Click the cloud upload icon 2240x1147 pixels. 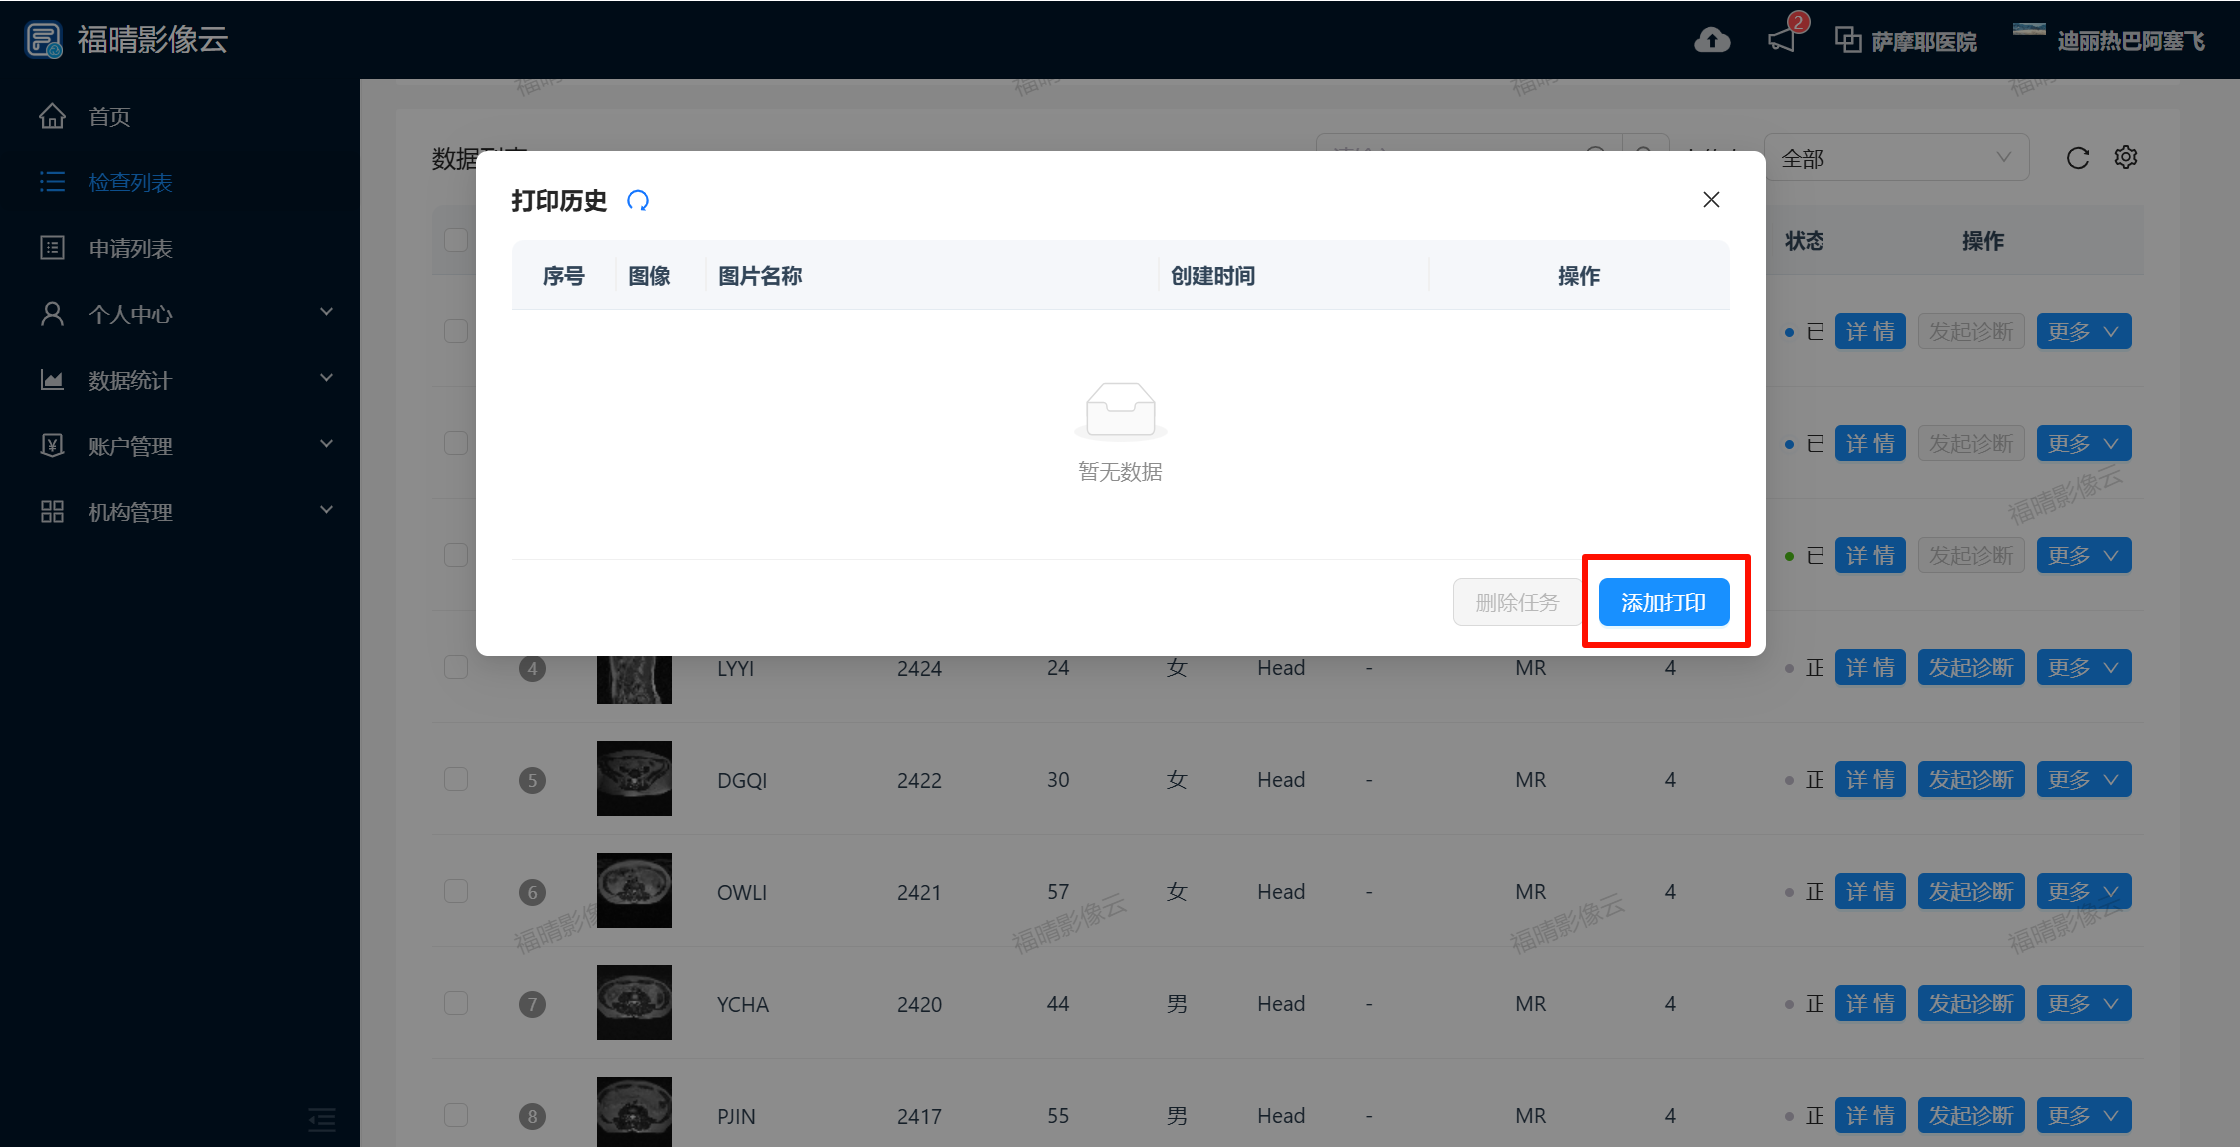[1712, 40]
